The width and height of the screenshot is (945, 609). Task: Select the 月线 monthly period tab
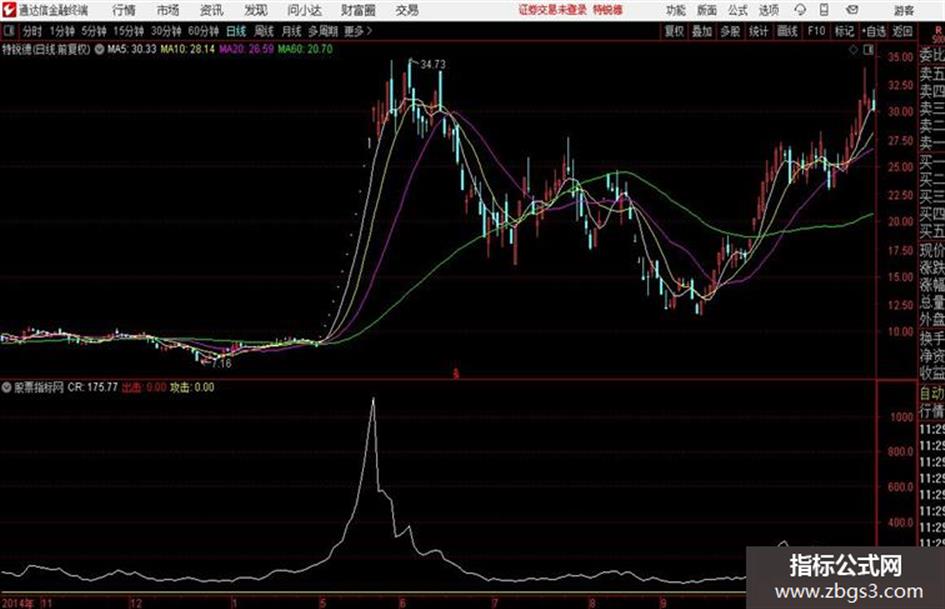(x=292, y=31)
